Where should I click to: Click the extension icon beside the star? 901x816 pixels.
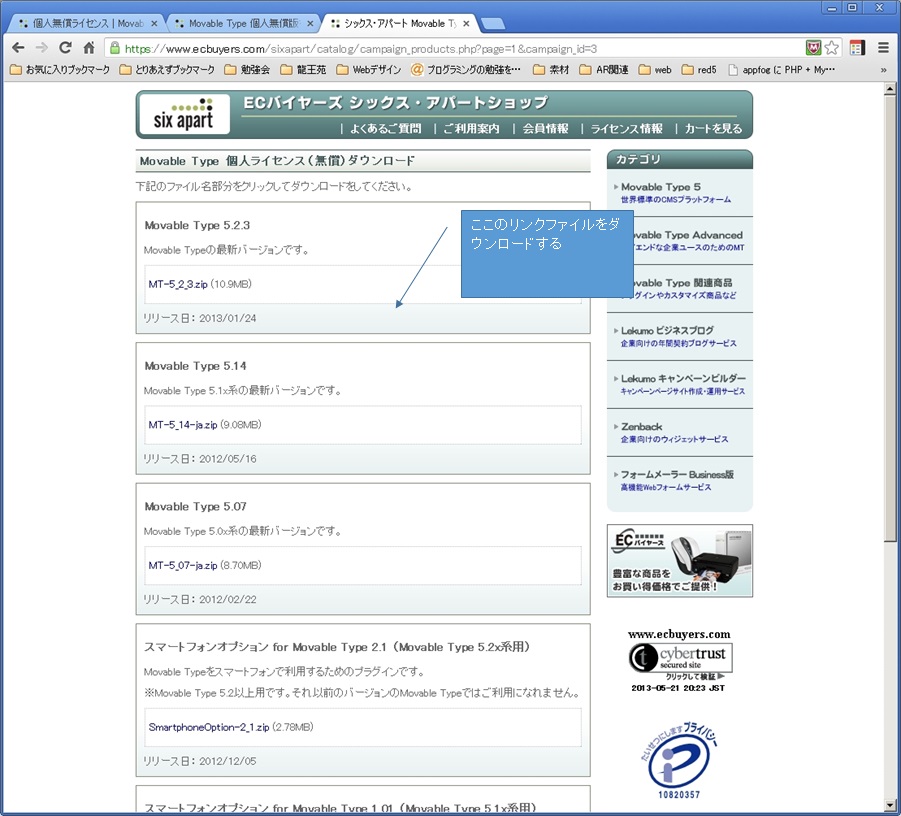857,48
